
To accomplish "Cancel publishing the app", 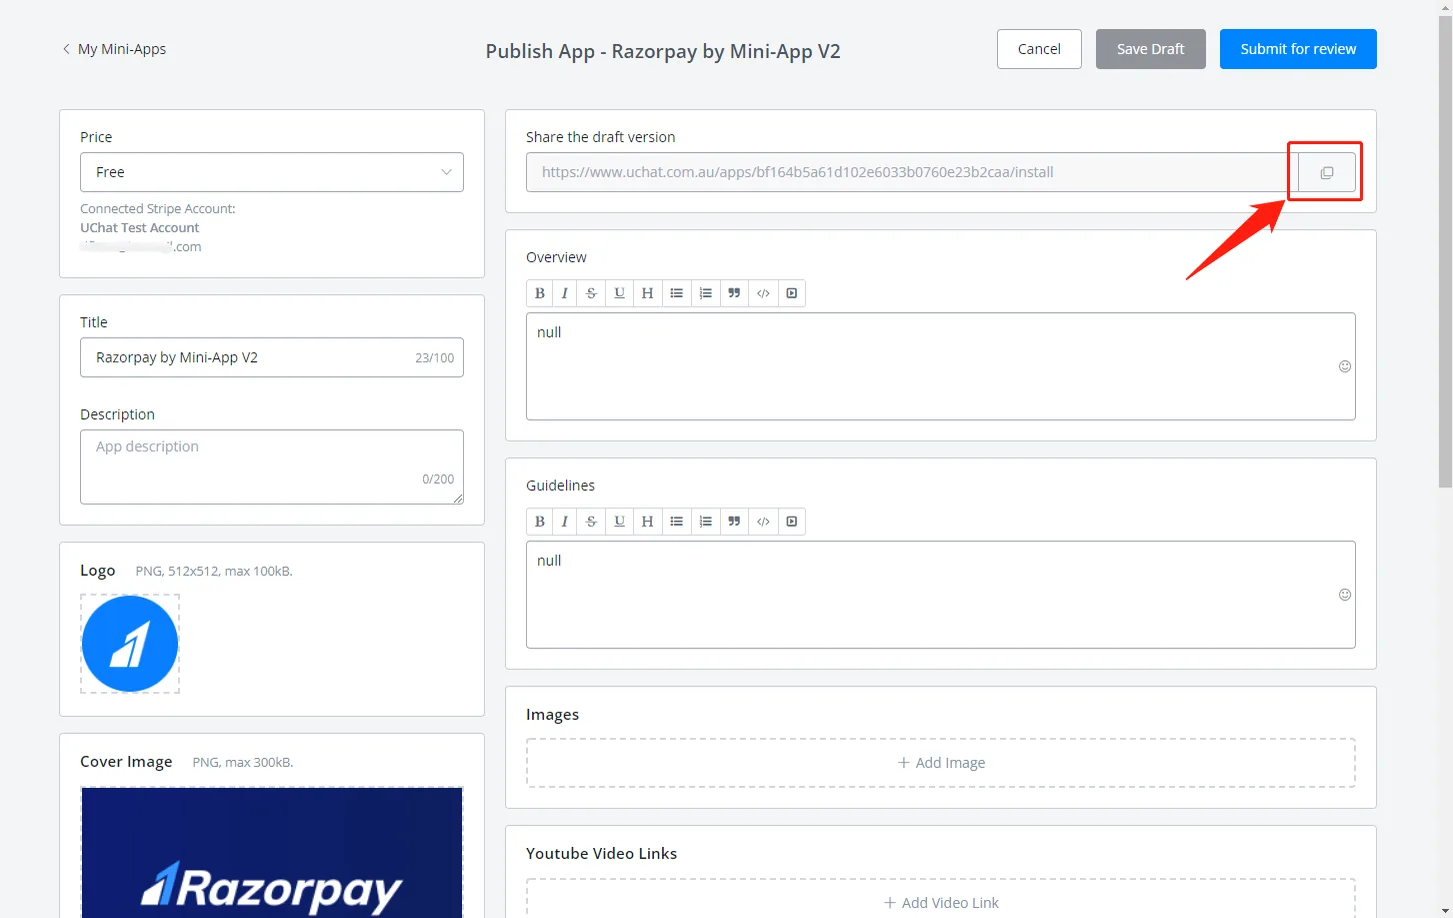I will (1039, 49).
